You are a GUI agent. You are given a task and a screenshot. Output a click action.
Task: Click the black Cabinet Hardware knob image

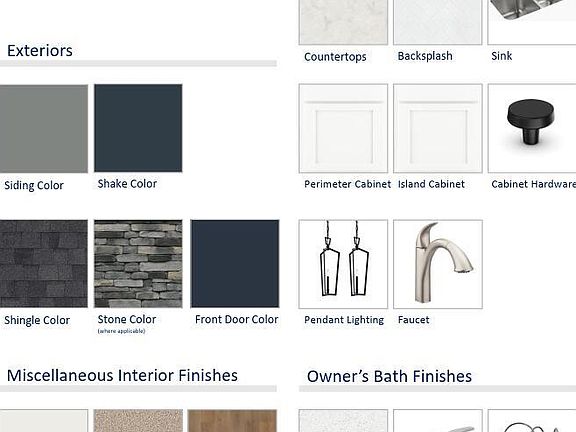pyautogui.click(x=532, y=128)
